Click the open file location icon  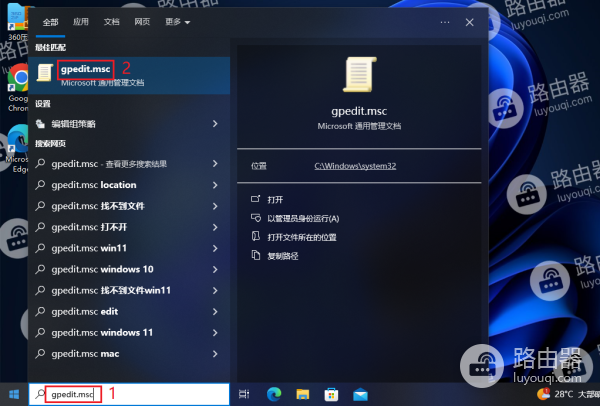(256, 236)
